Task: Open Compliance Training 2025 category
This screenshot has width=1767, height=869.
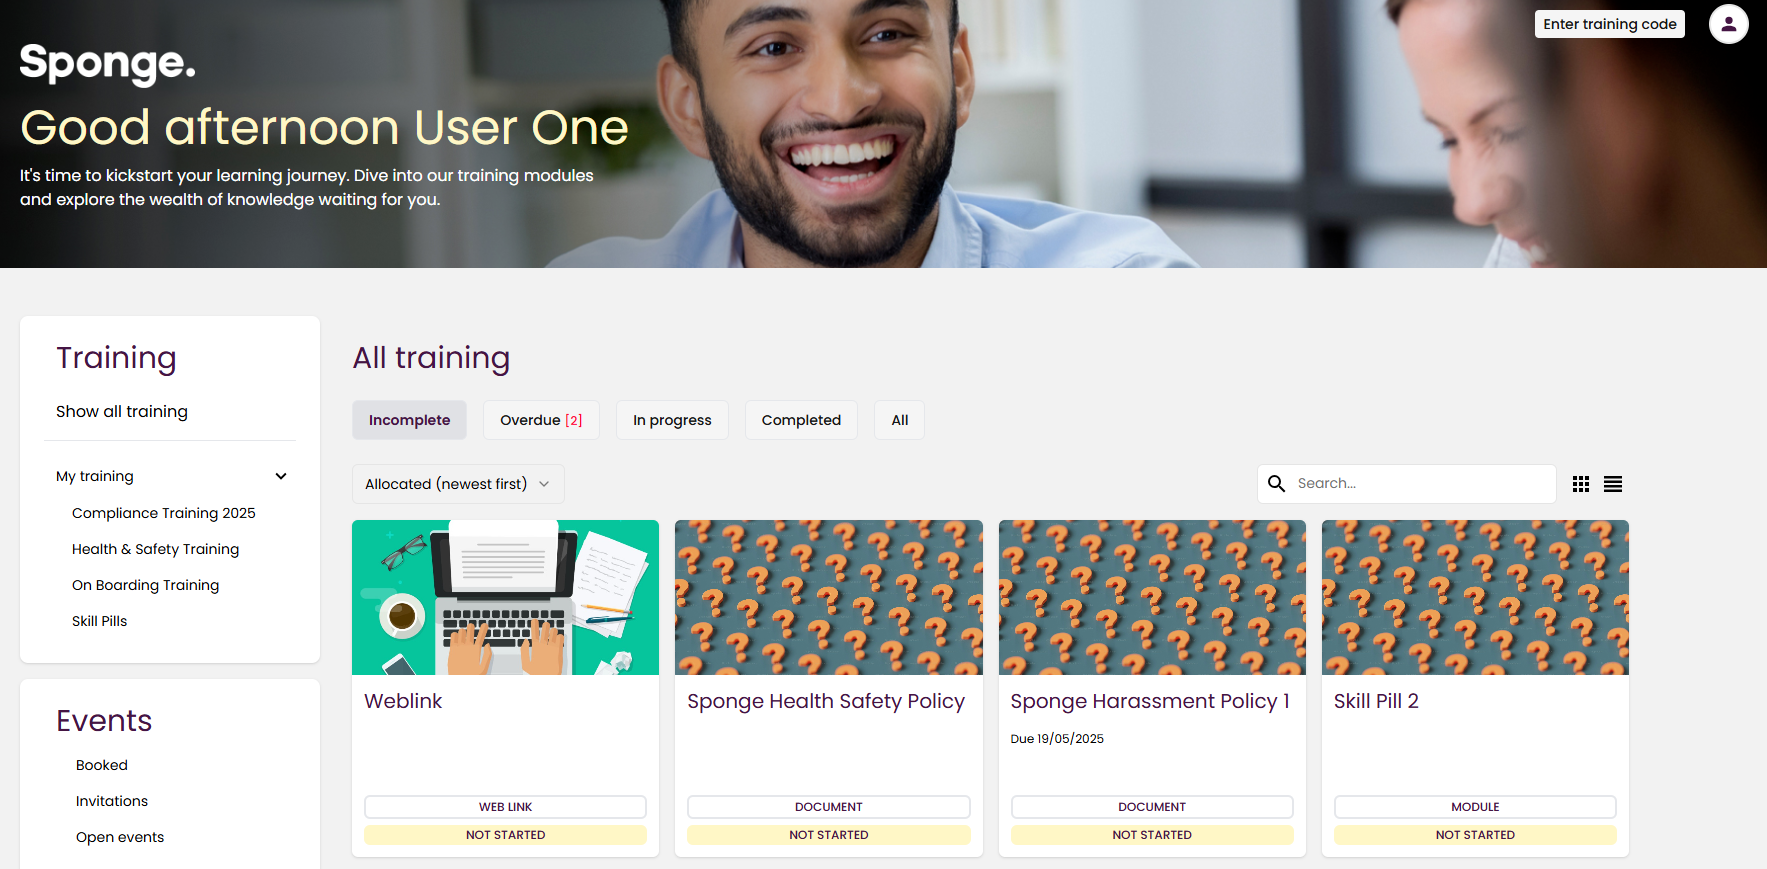Action: [164, 513]
